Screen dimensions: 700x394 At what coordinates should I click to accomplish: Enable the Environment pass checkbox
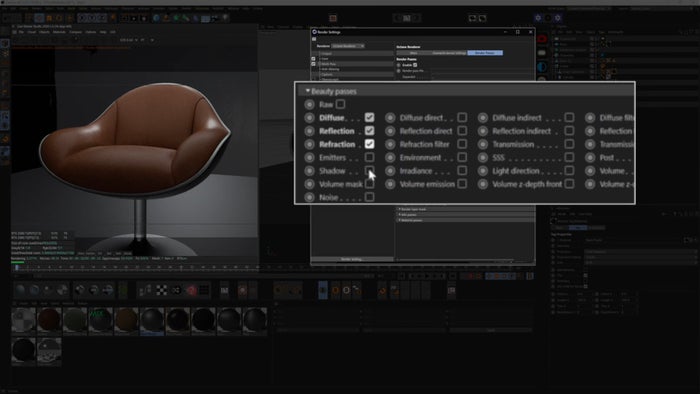pos(462,157)
